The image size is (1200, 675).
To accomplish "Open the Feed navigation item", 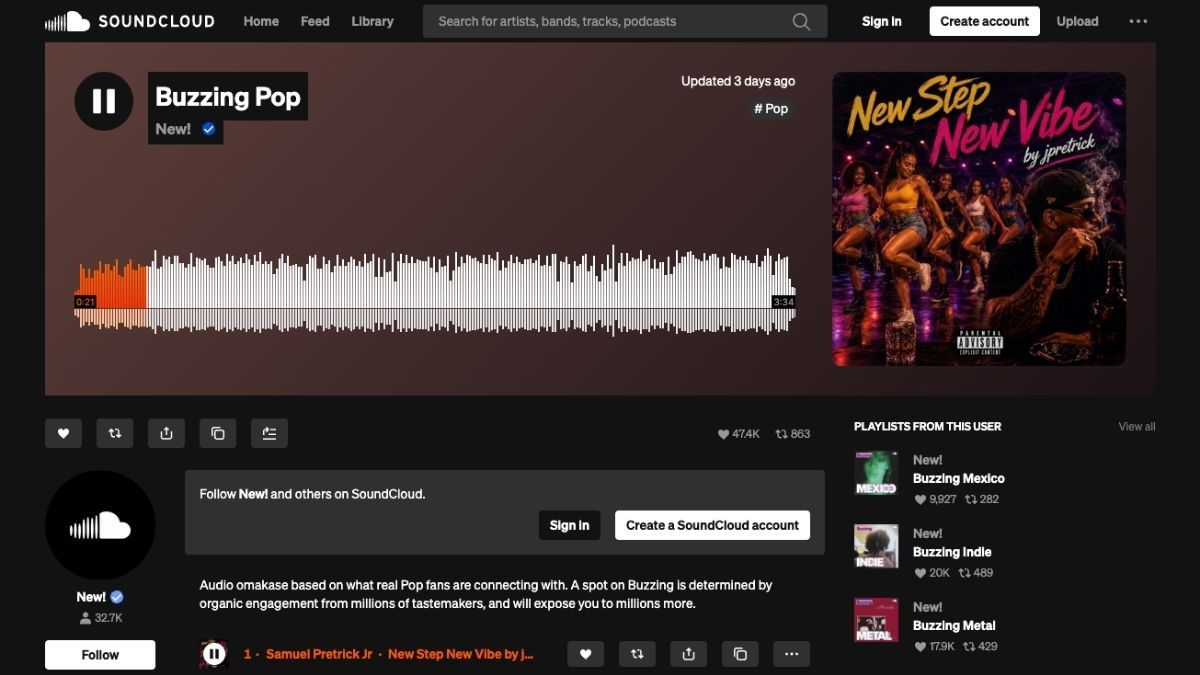I will (315, 21).
